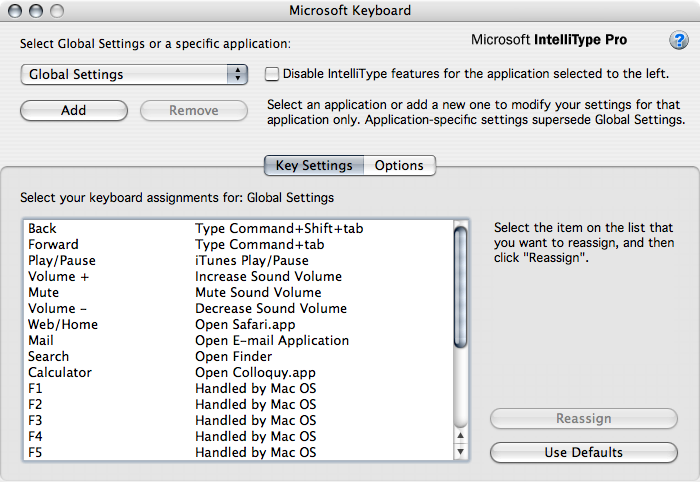This screenshot has height=482, width=700.
Task: Click the window zoom button in title bar
Action: point(57,11)
